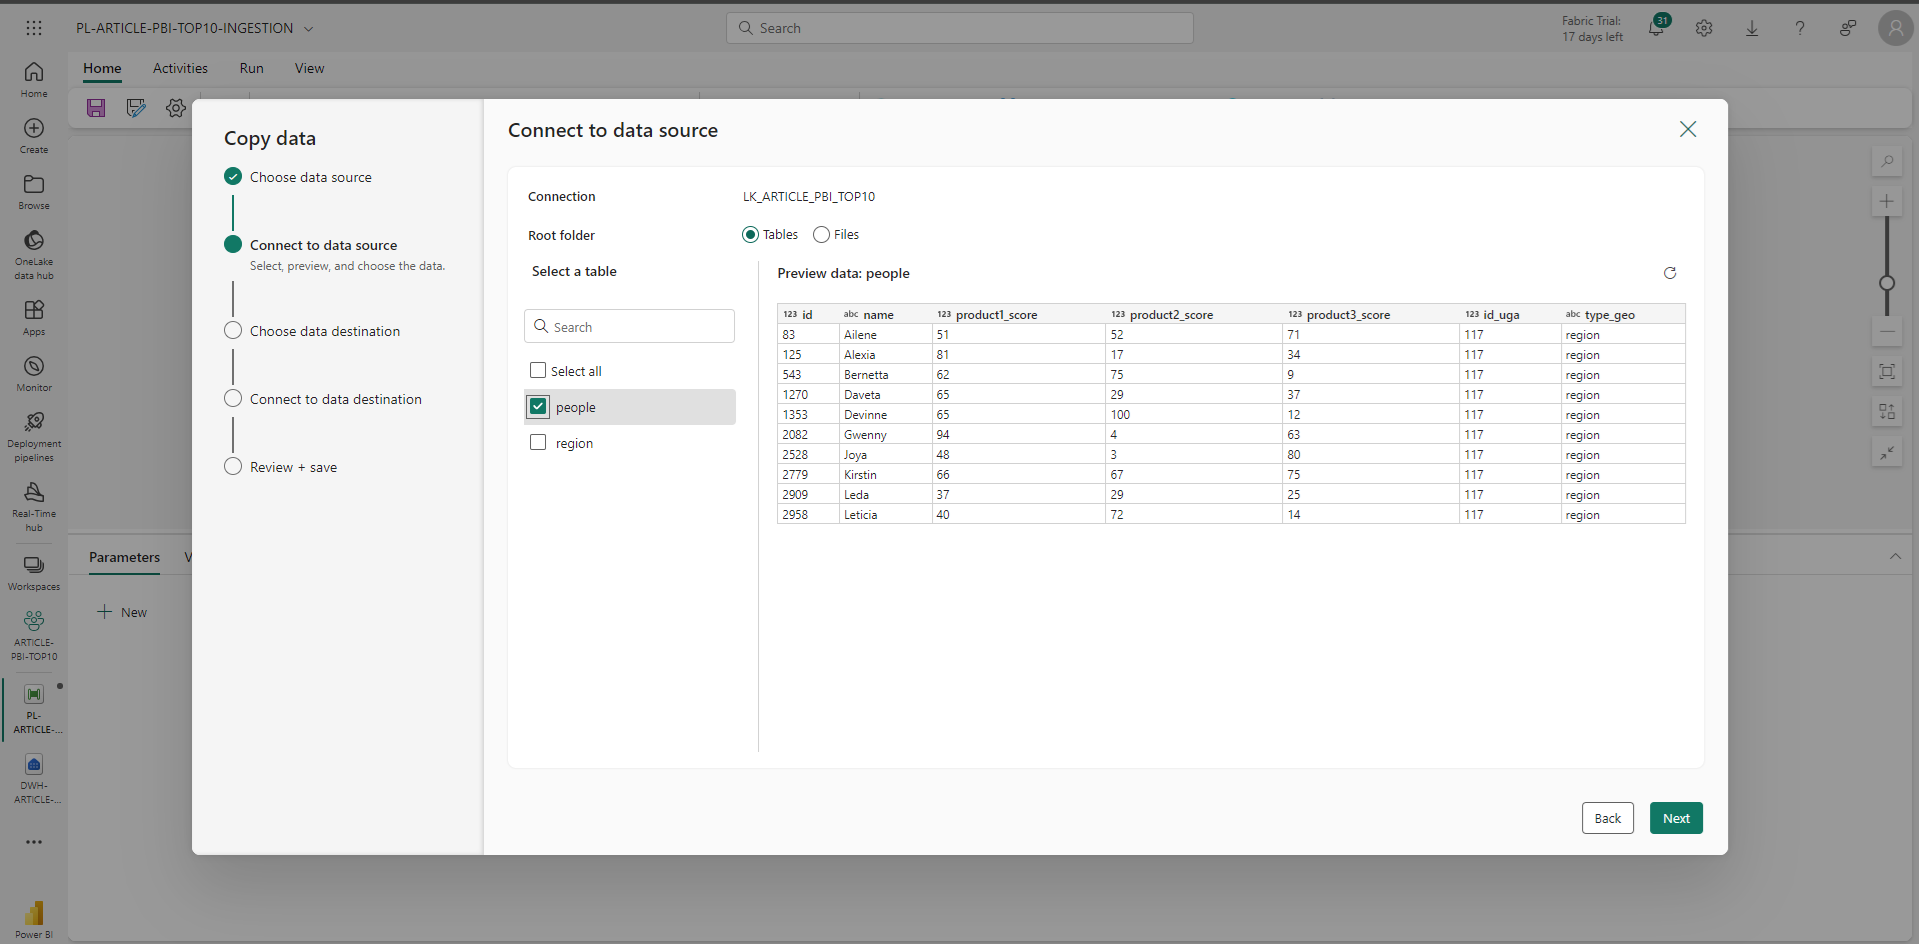Open notifications bell with badge 31
This screenshot has height=944, width=1919.
[x=1657, y=27]
